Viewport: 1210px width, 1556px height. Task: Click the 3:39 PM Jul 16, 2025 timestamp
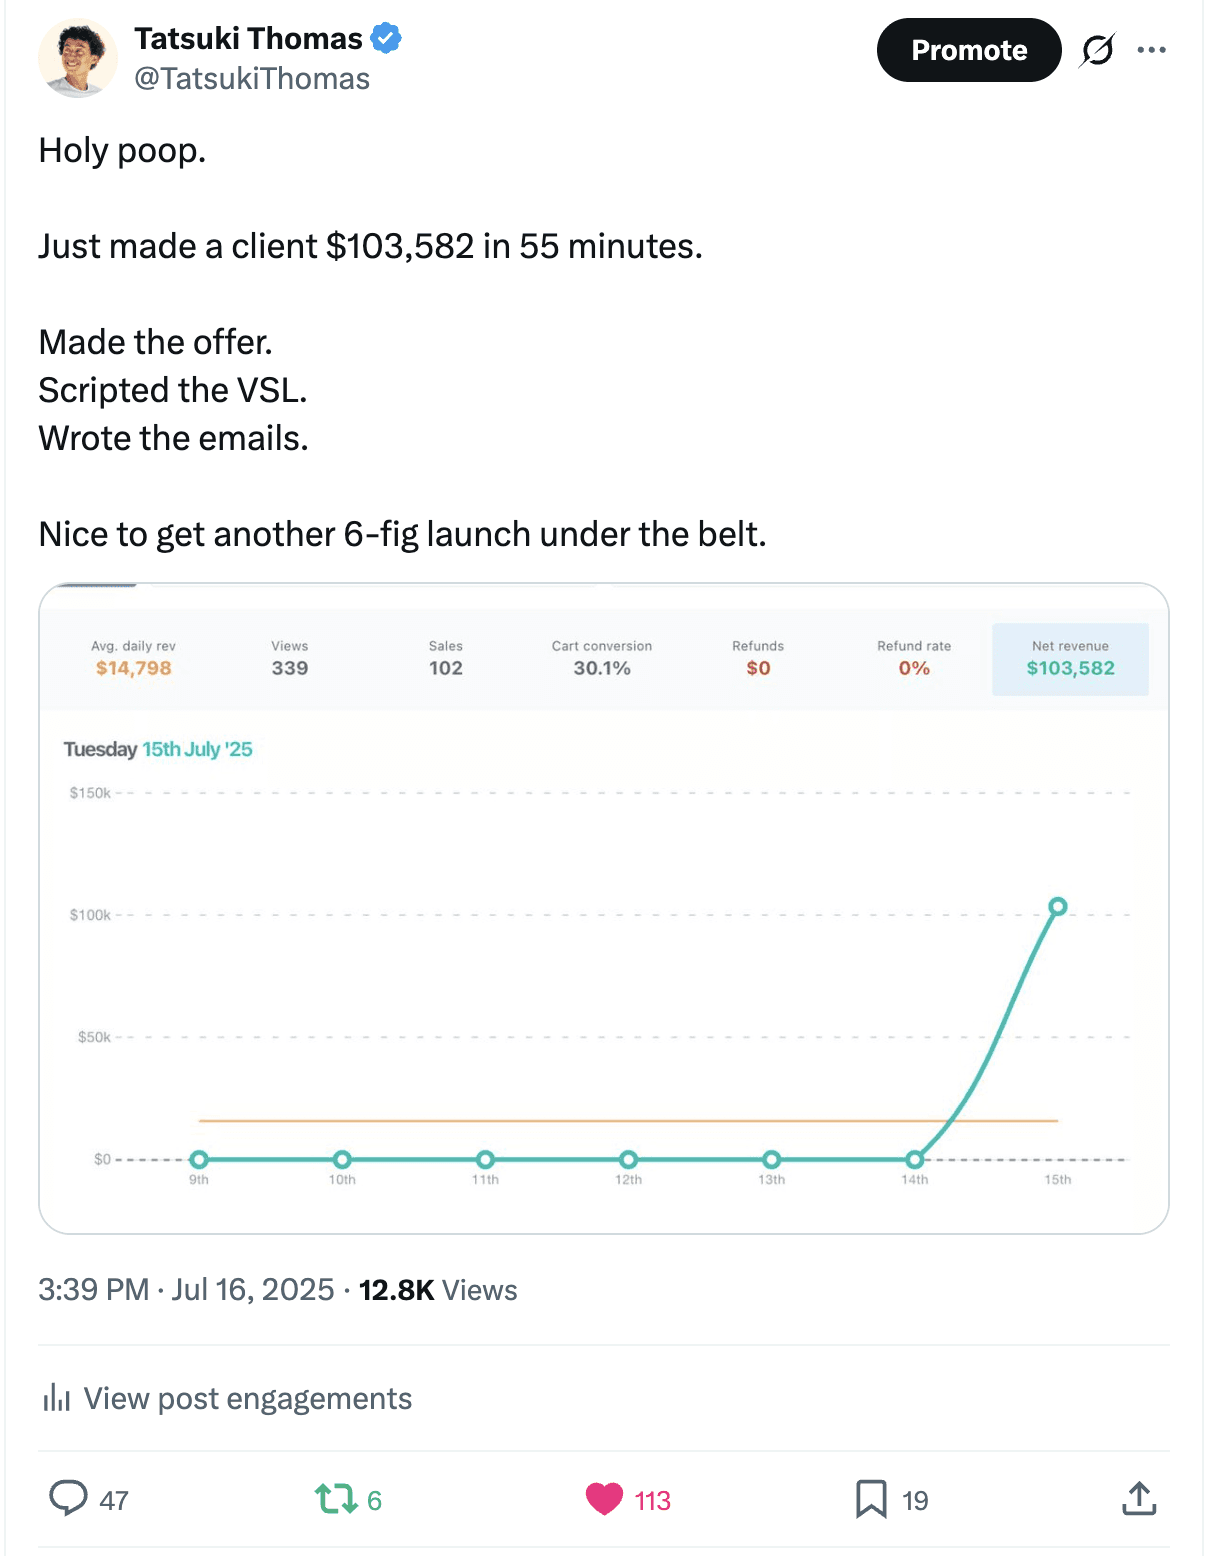tap(186, 1290)
